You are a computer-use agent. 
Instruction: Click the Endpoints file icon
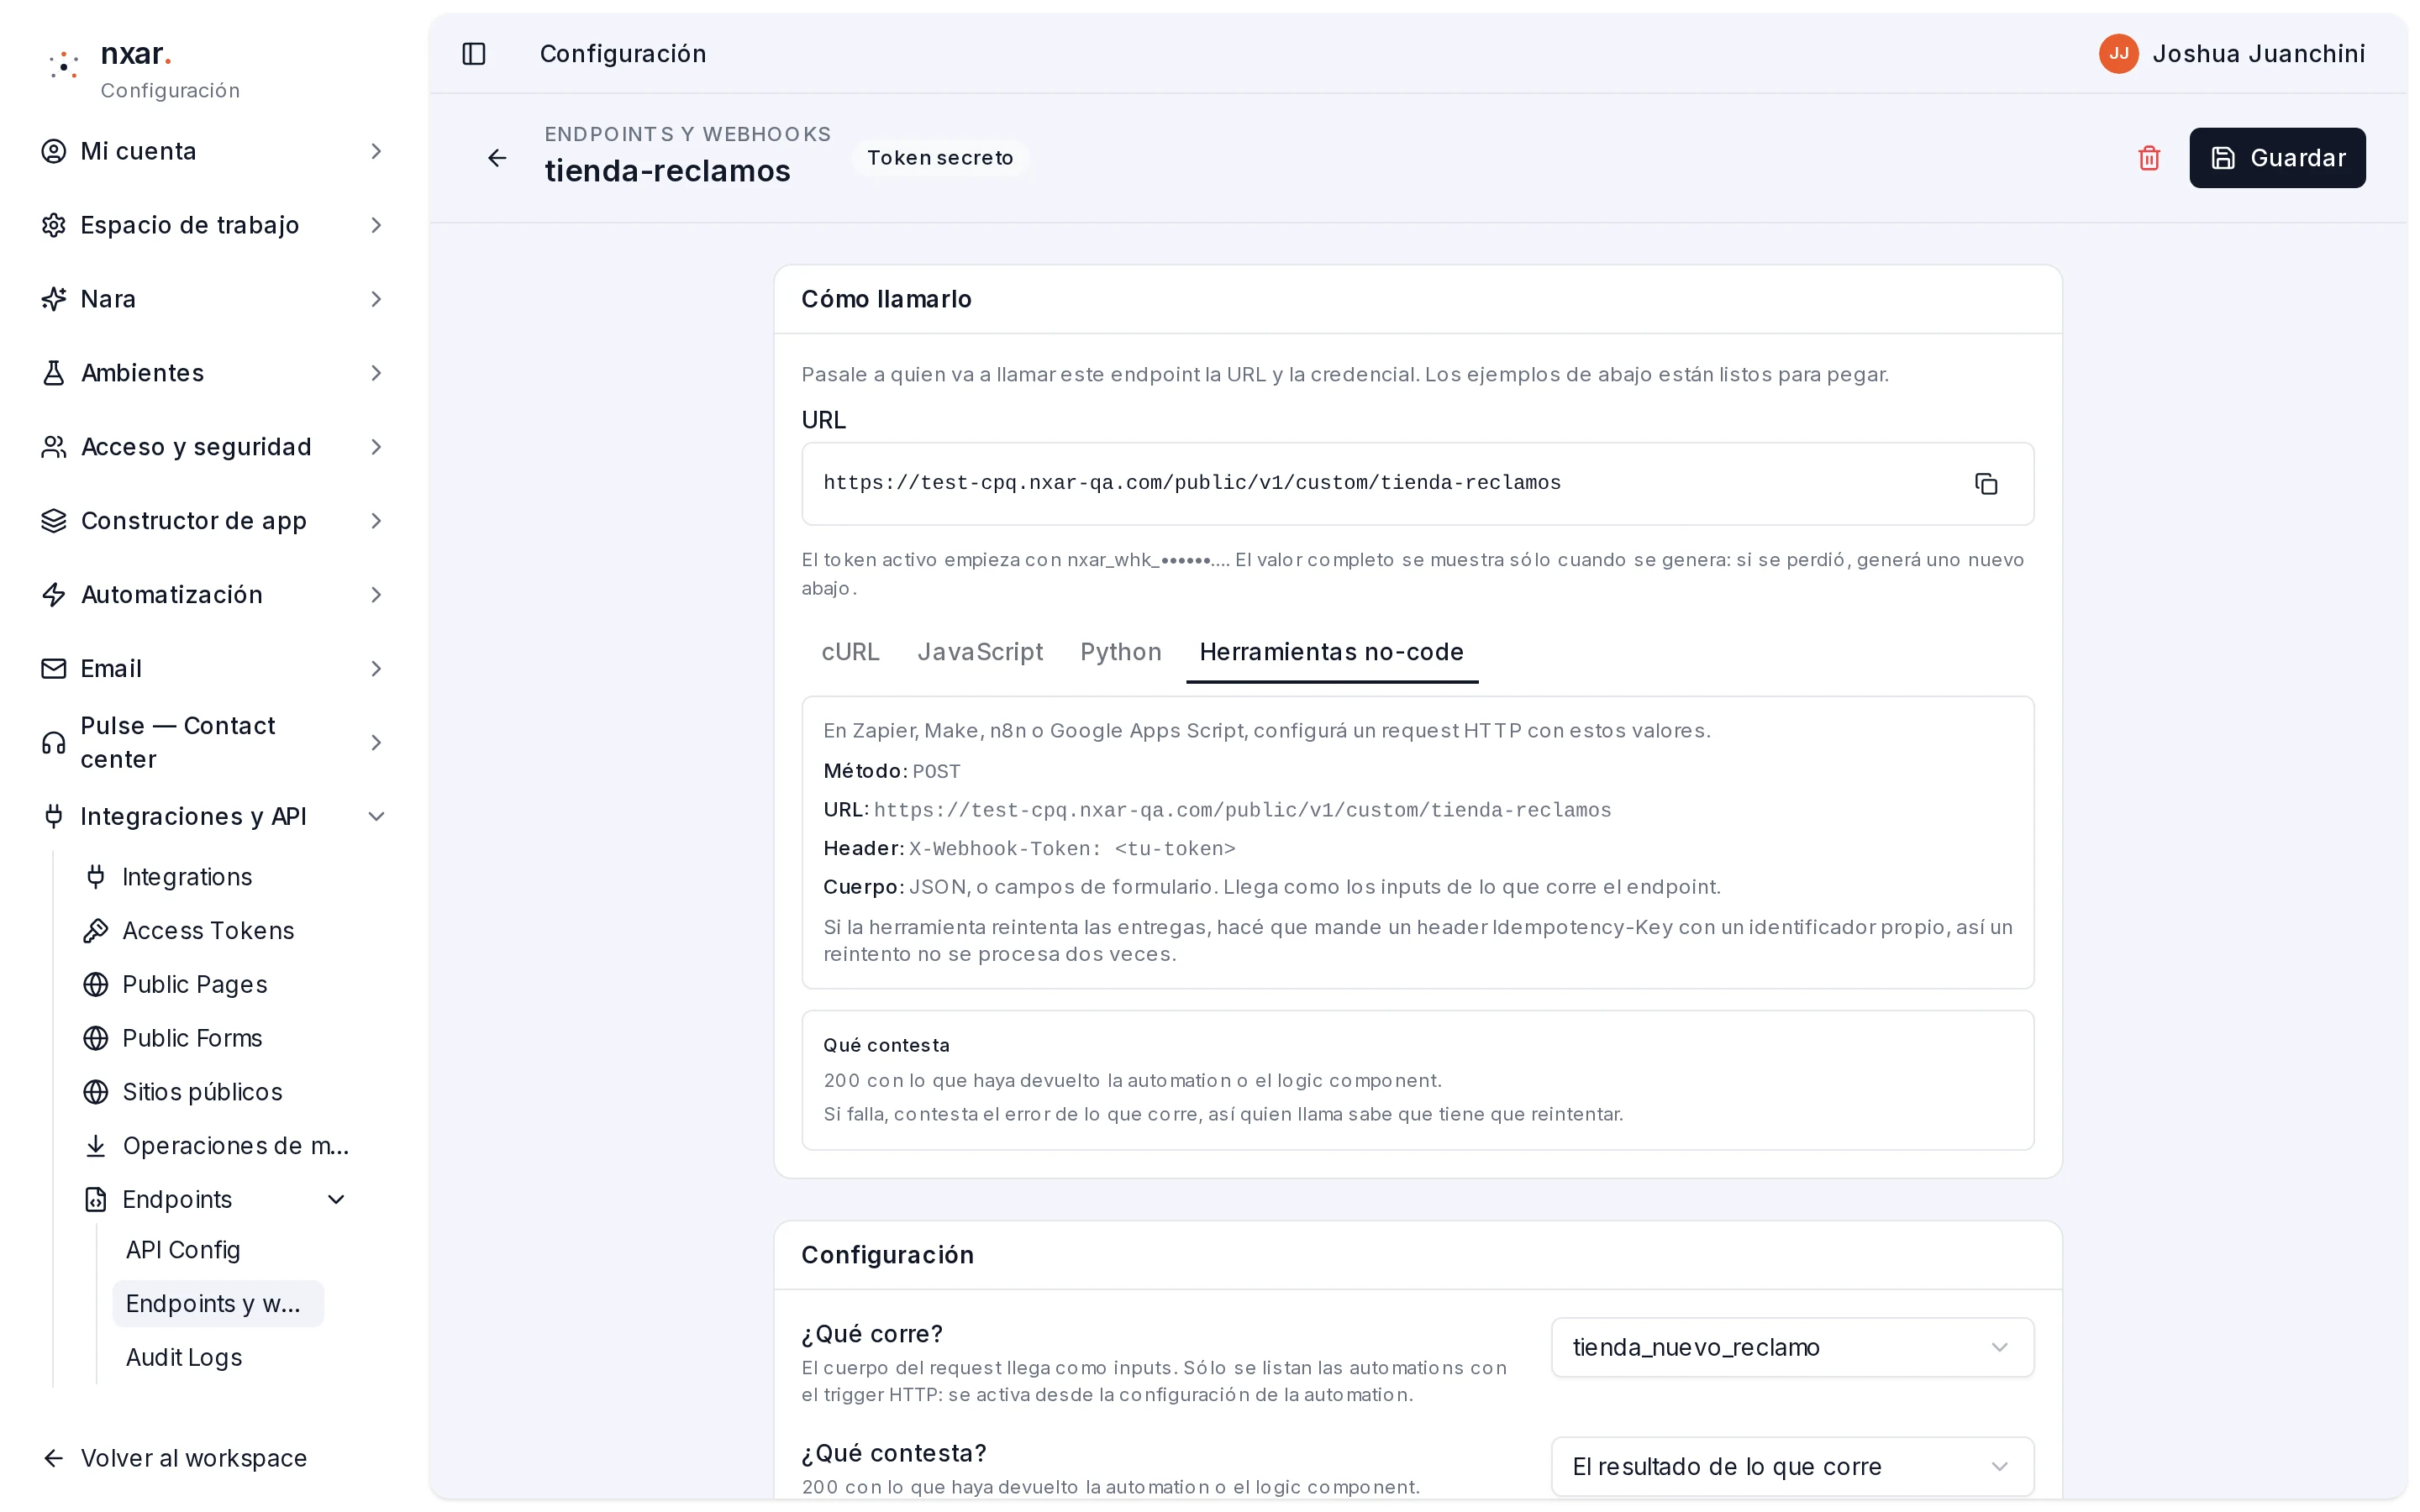tap(96, 1200)
